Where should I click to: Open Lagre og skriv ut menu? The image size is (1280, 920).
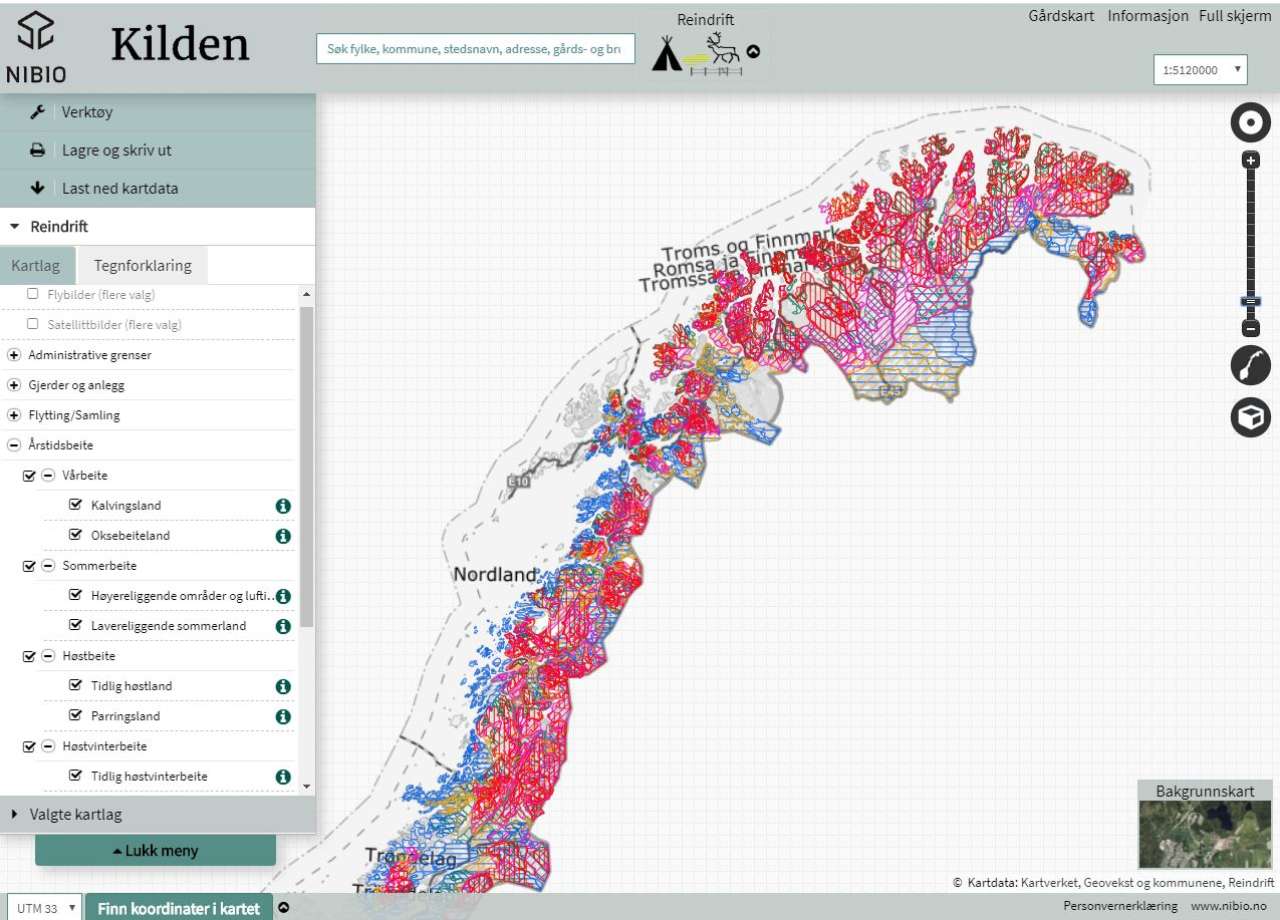(158, 150)
